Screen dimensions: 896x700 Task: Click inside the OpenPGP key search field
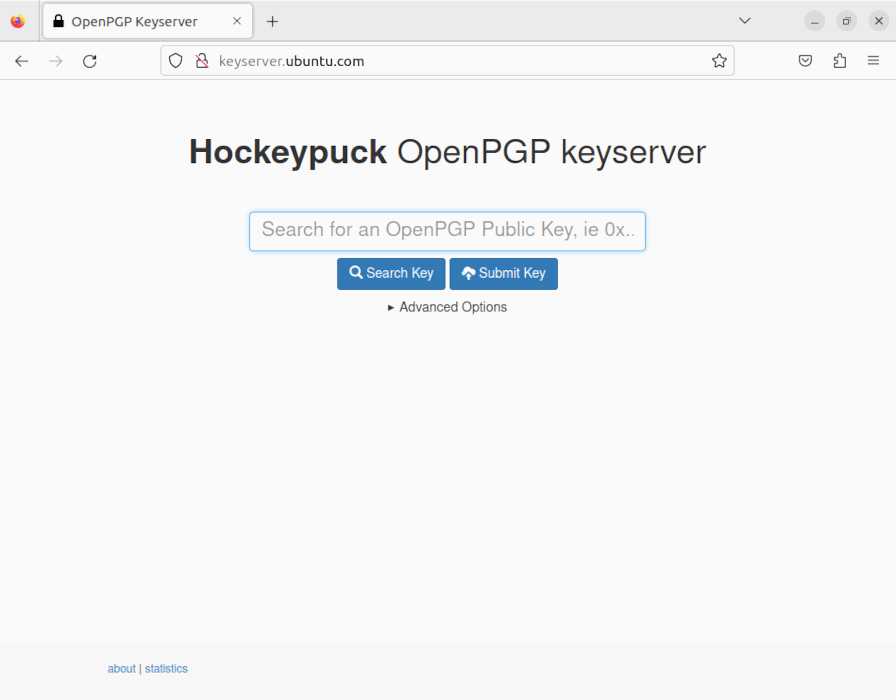(447, 231)
